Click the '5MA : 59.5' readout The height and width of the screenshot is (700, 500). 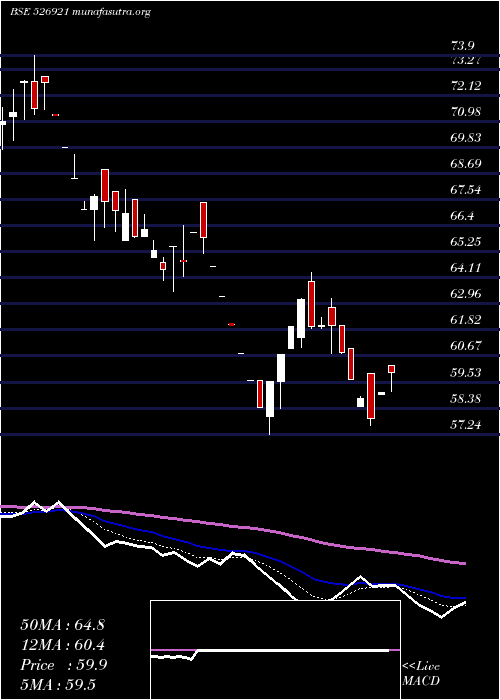pos(58,684)
